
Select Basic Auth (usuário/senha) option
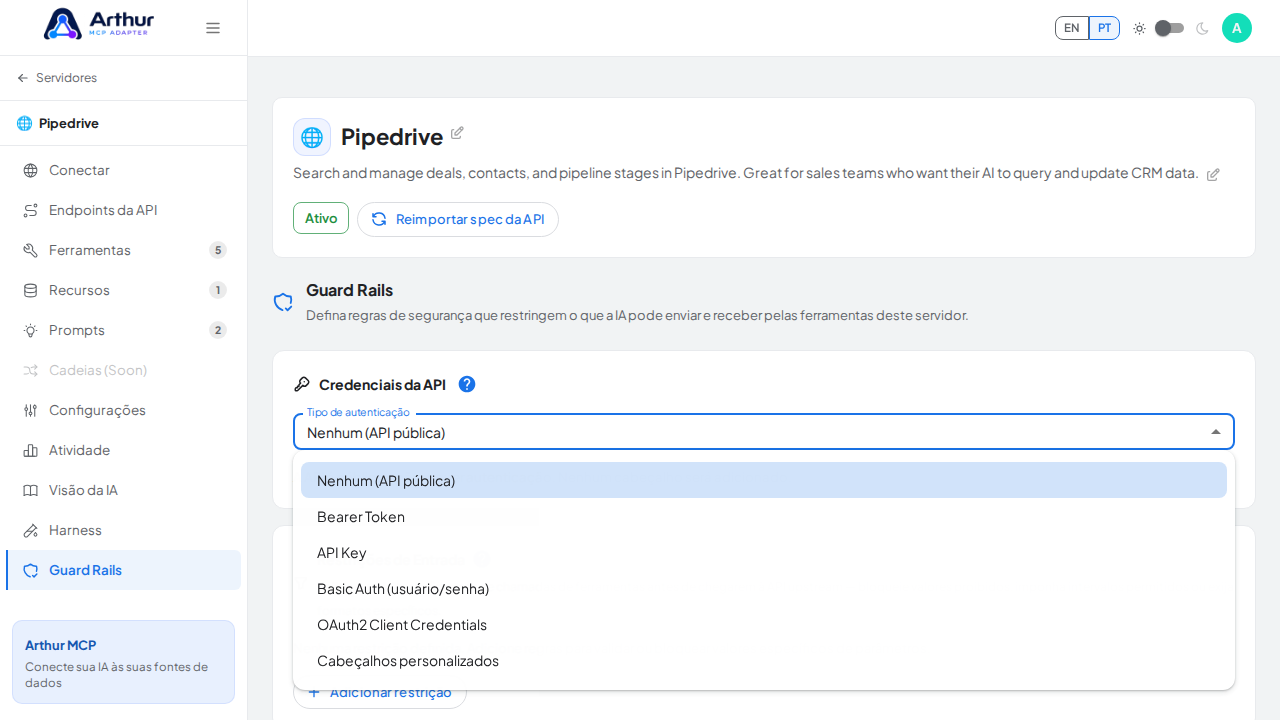click(764, 588)
